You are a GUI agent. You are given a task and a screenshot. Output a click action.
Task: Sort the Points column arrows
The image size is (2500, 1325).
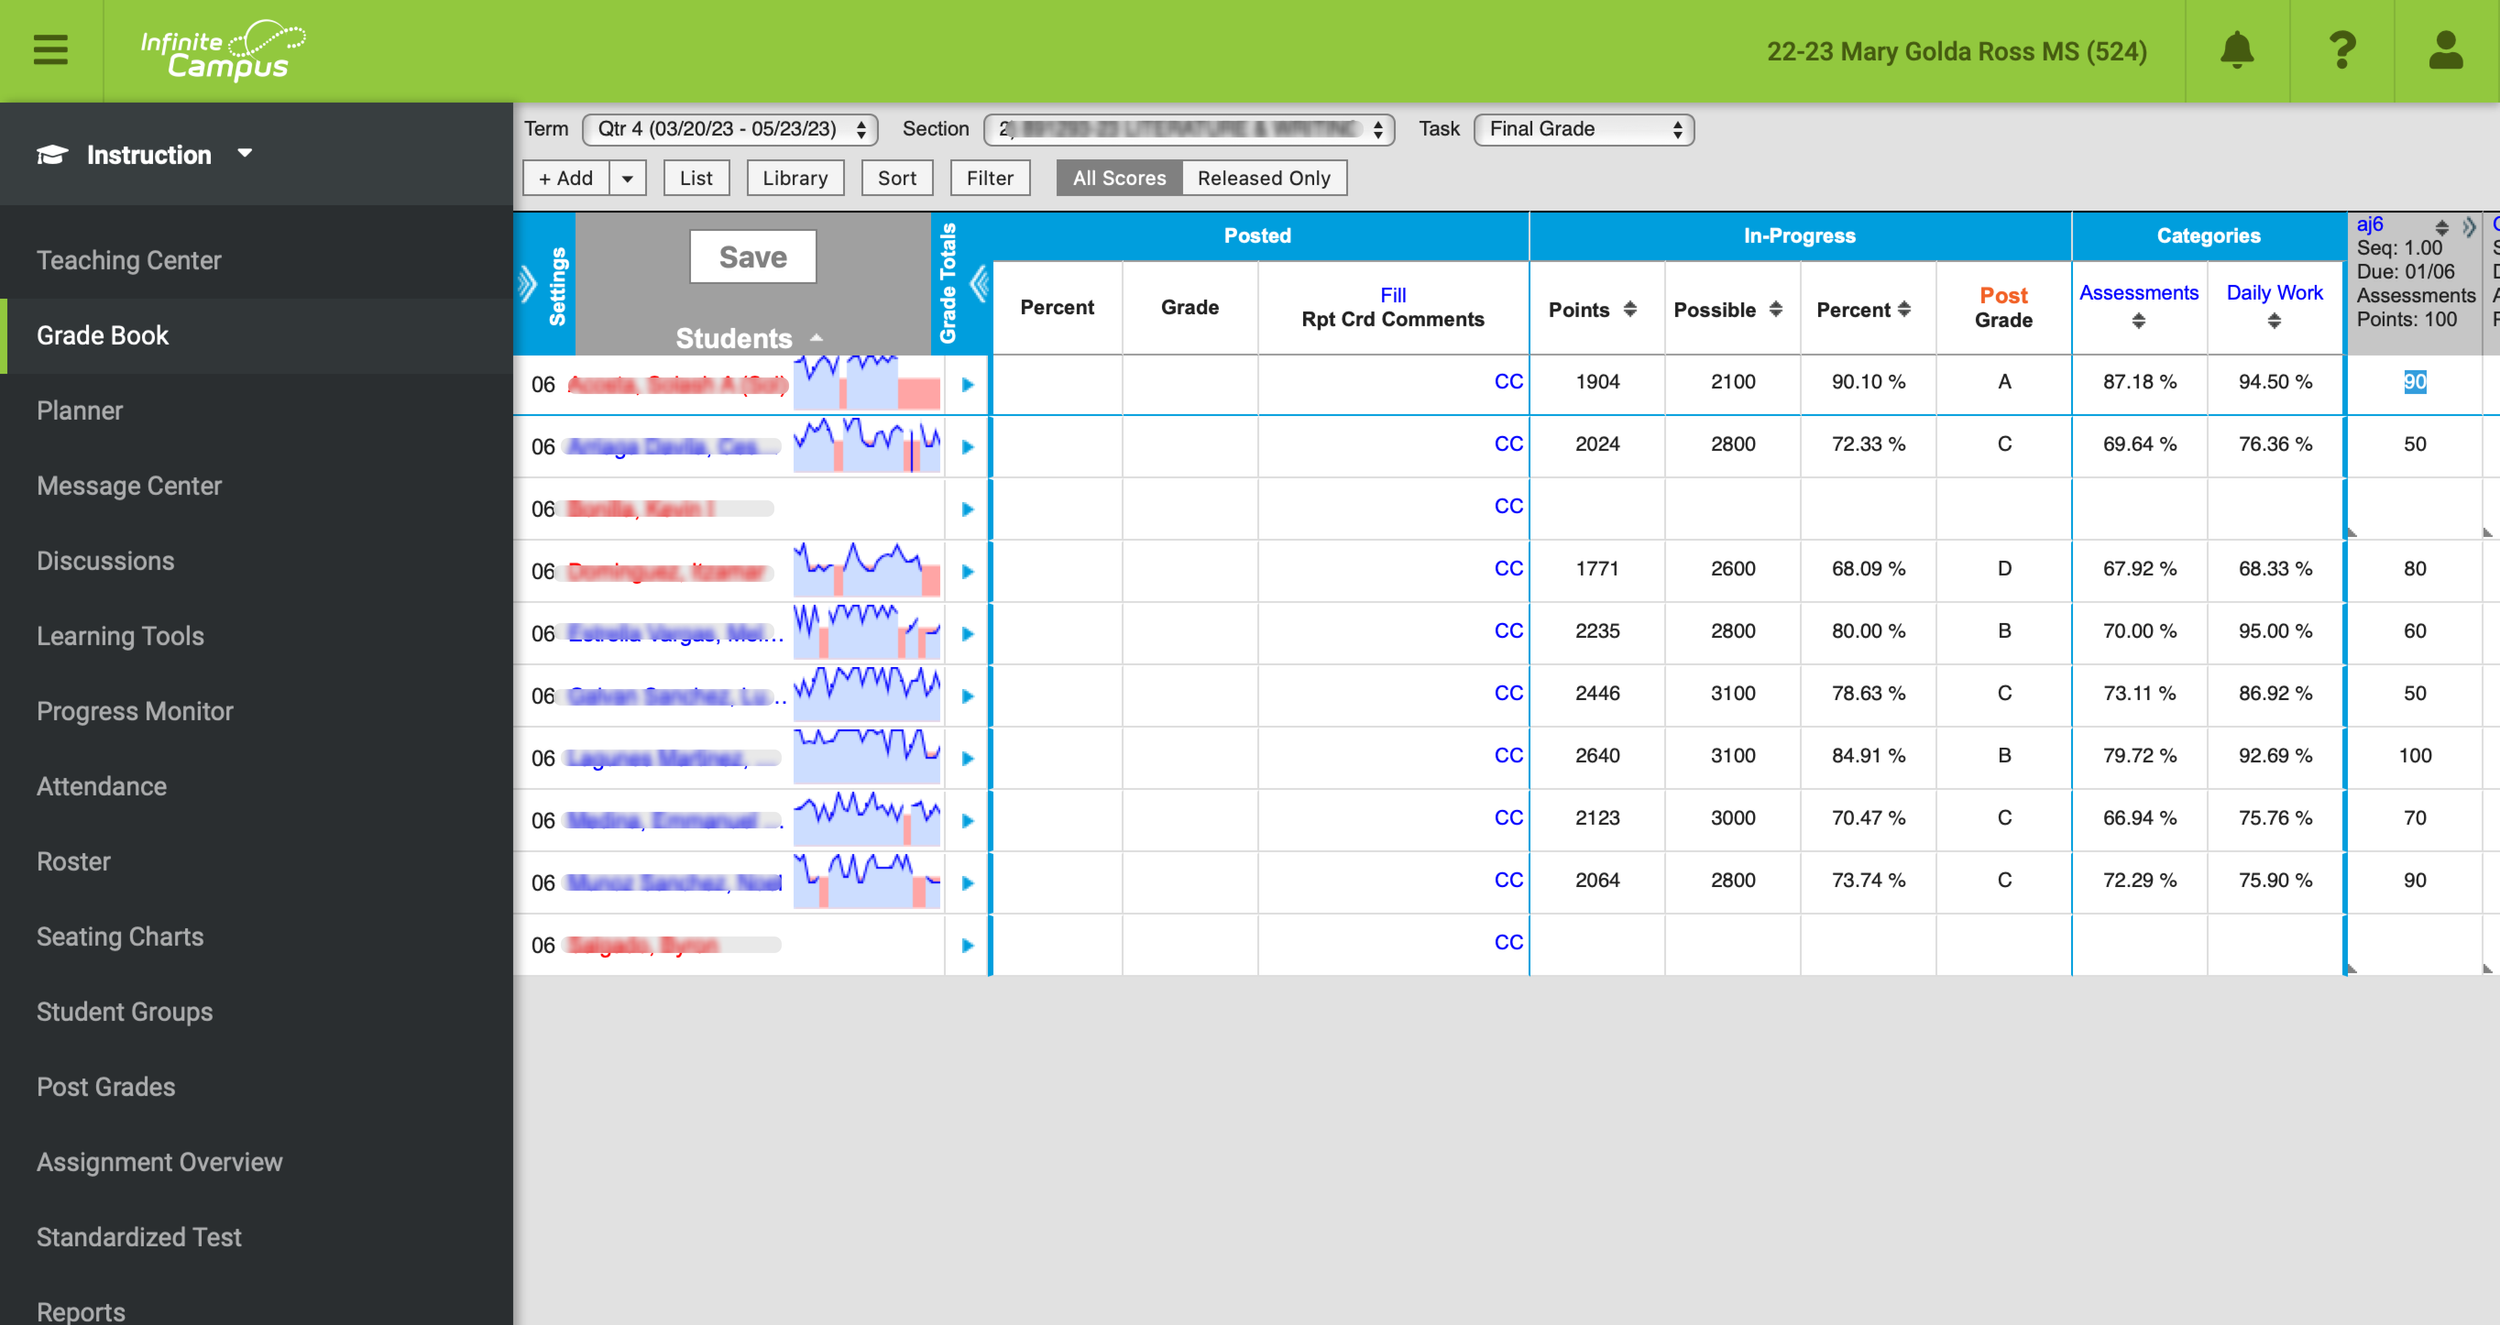tap(1630, 309)
